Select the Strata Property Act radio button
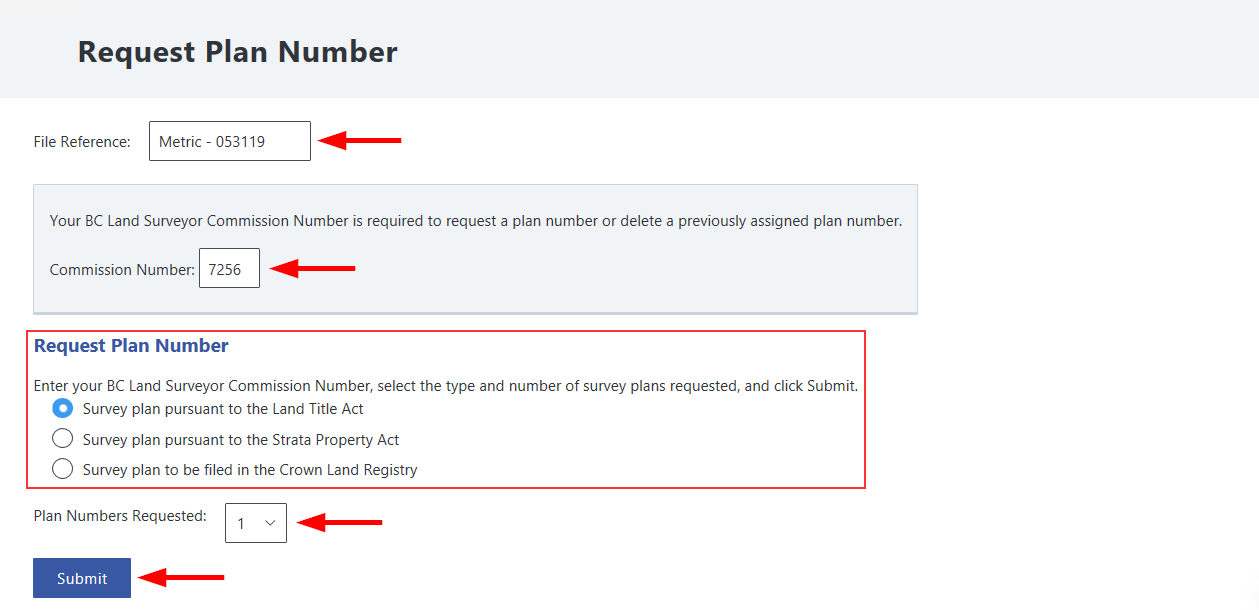This screenshot has width=1259, height=610. 62,438
